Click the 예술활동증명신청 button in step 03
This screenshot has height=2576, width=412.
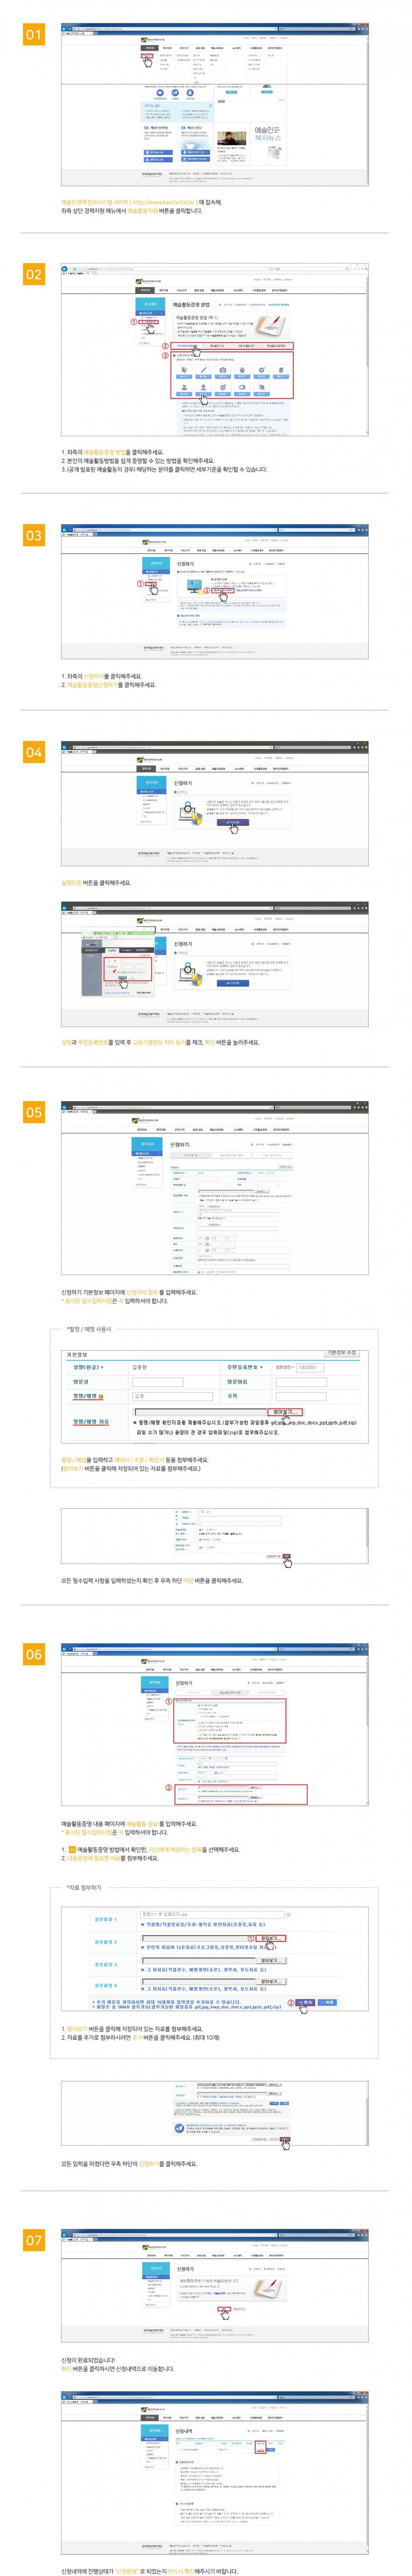pos(222,591)
